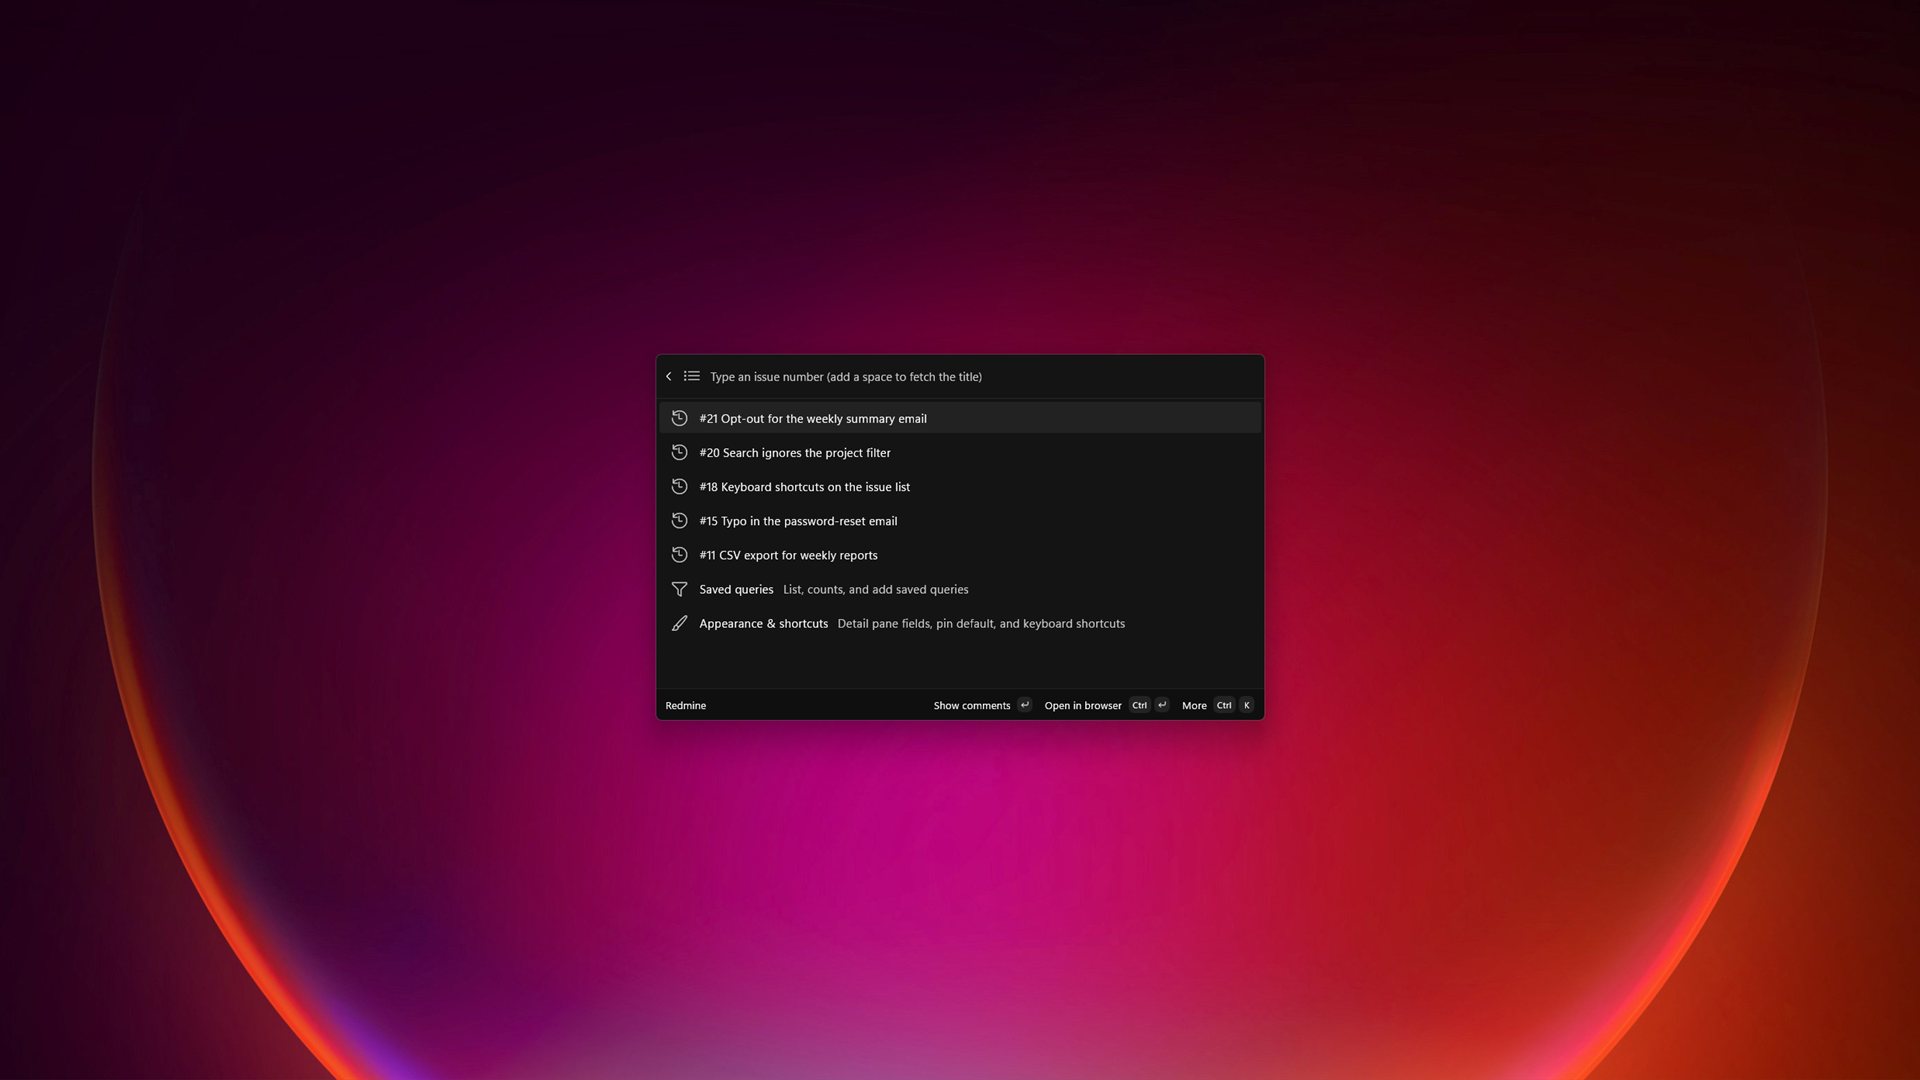
Task: Click the Enter key badge beside Show comments
Action: 1024,705
